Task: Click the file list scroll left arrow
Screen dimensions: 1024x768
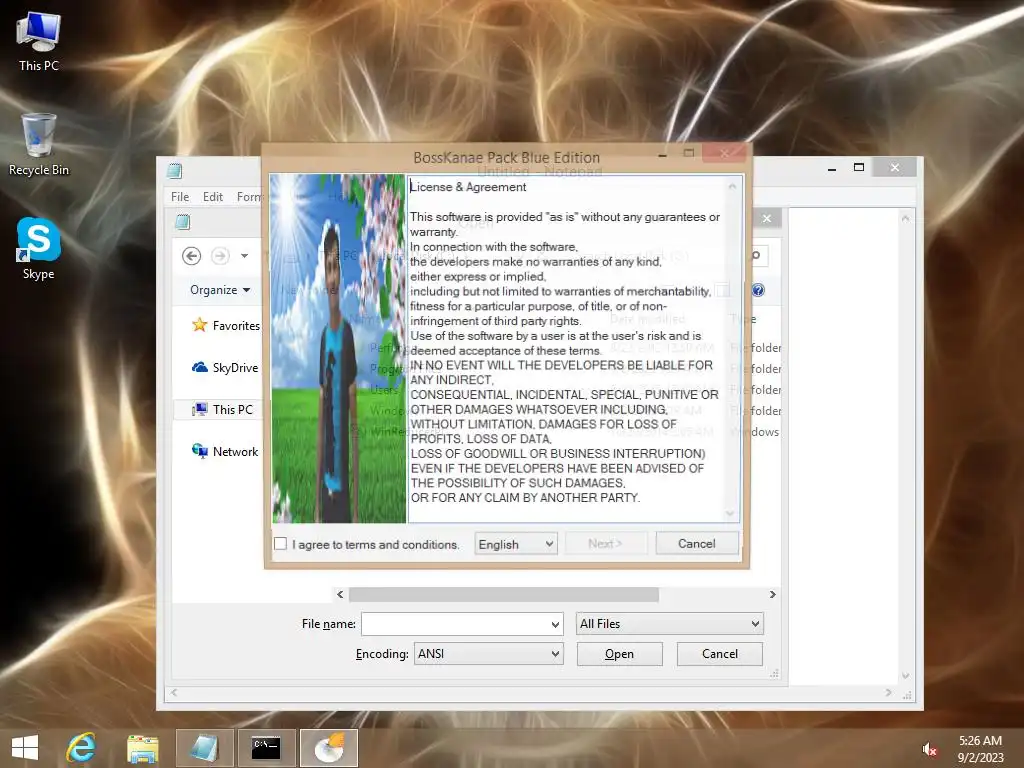Action: pyautogui.click(x=340, y=594)
